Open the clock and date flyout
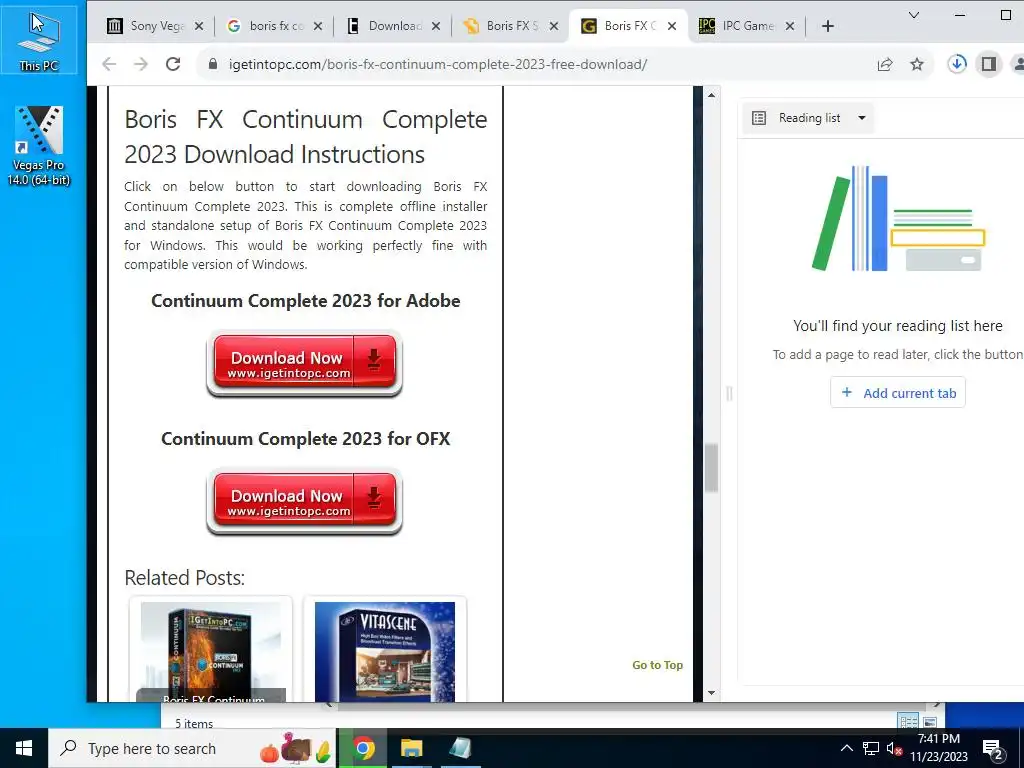This screenshot has width=1024, height=768. pos(939,748)
